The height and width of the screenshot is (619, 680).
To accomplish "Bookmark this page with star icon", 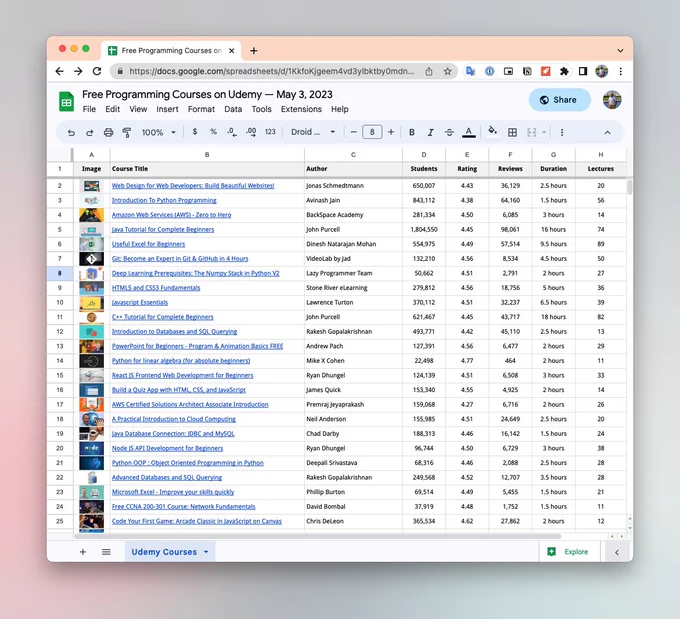I will [x=448, y=72].
